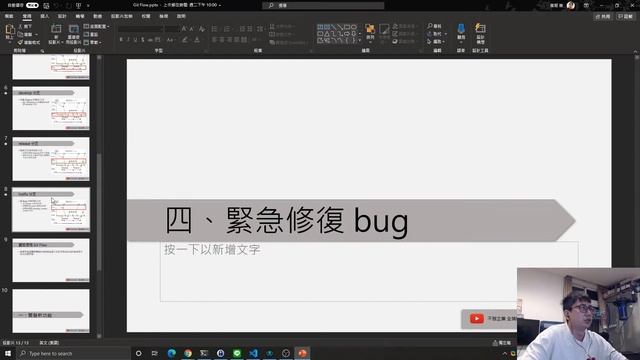Click the Increase Font Size icon
This screenshot has width=640, height=360.
click(x=184, y=29)
